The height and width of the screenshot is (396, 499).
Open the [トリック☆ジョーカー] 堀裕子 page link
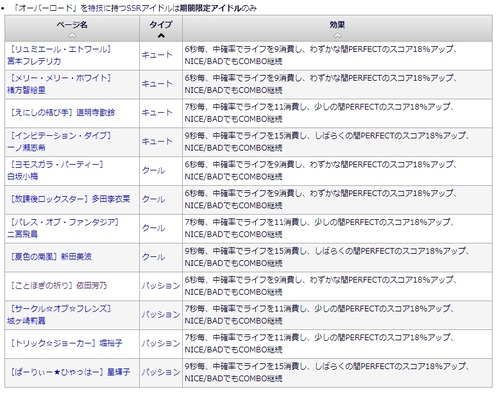(66, 343)
